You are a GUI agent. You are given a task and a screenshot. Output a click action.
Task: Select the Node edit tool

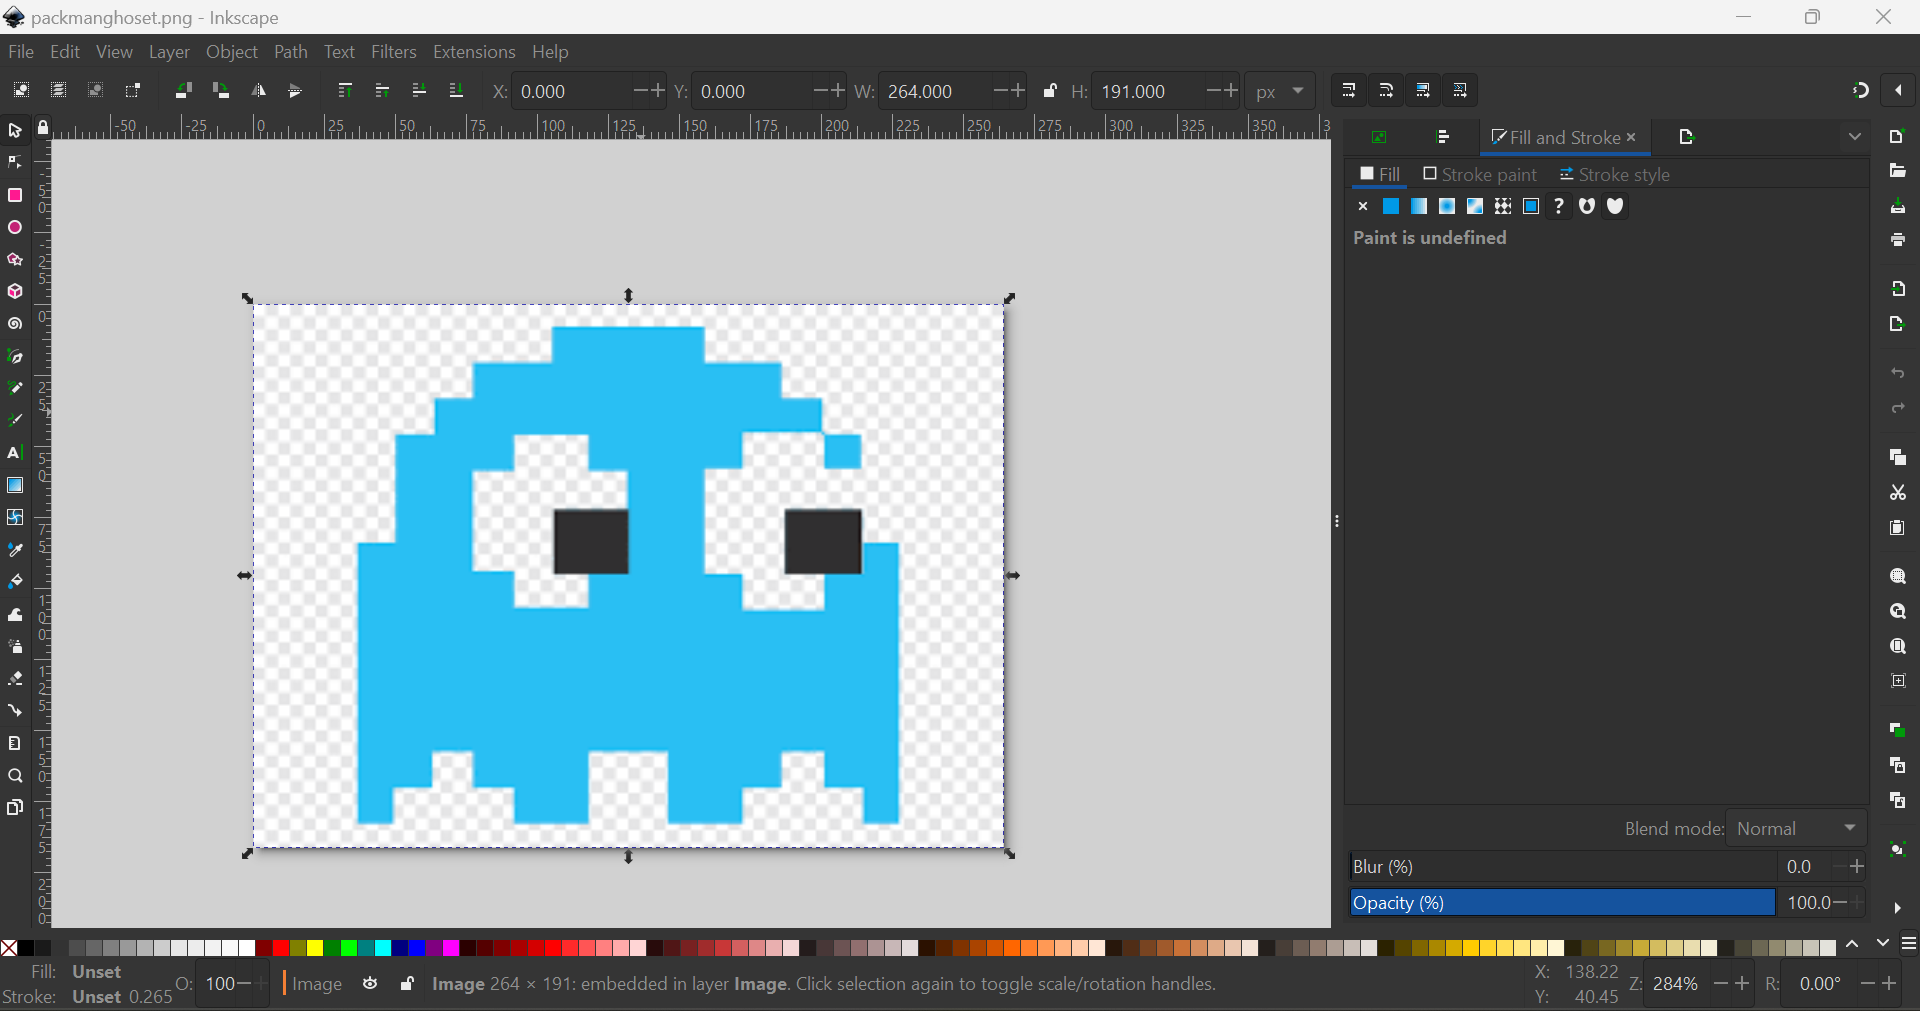15,162
